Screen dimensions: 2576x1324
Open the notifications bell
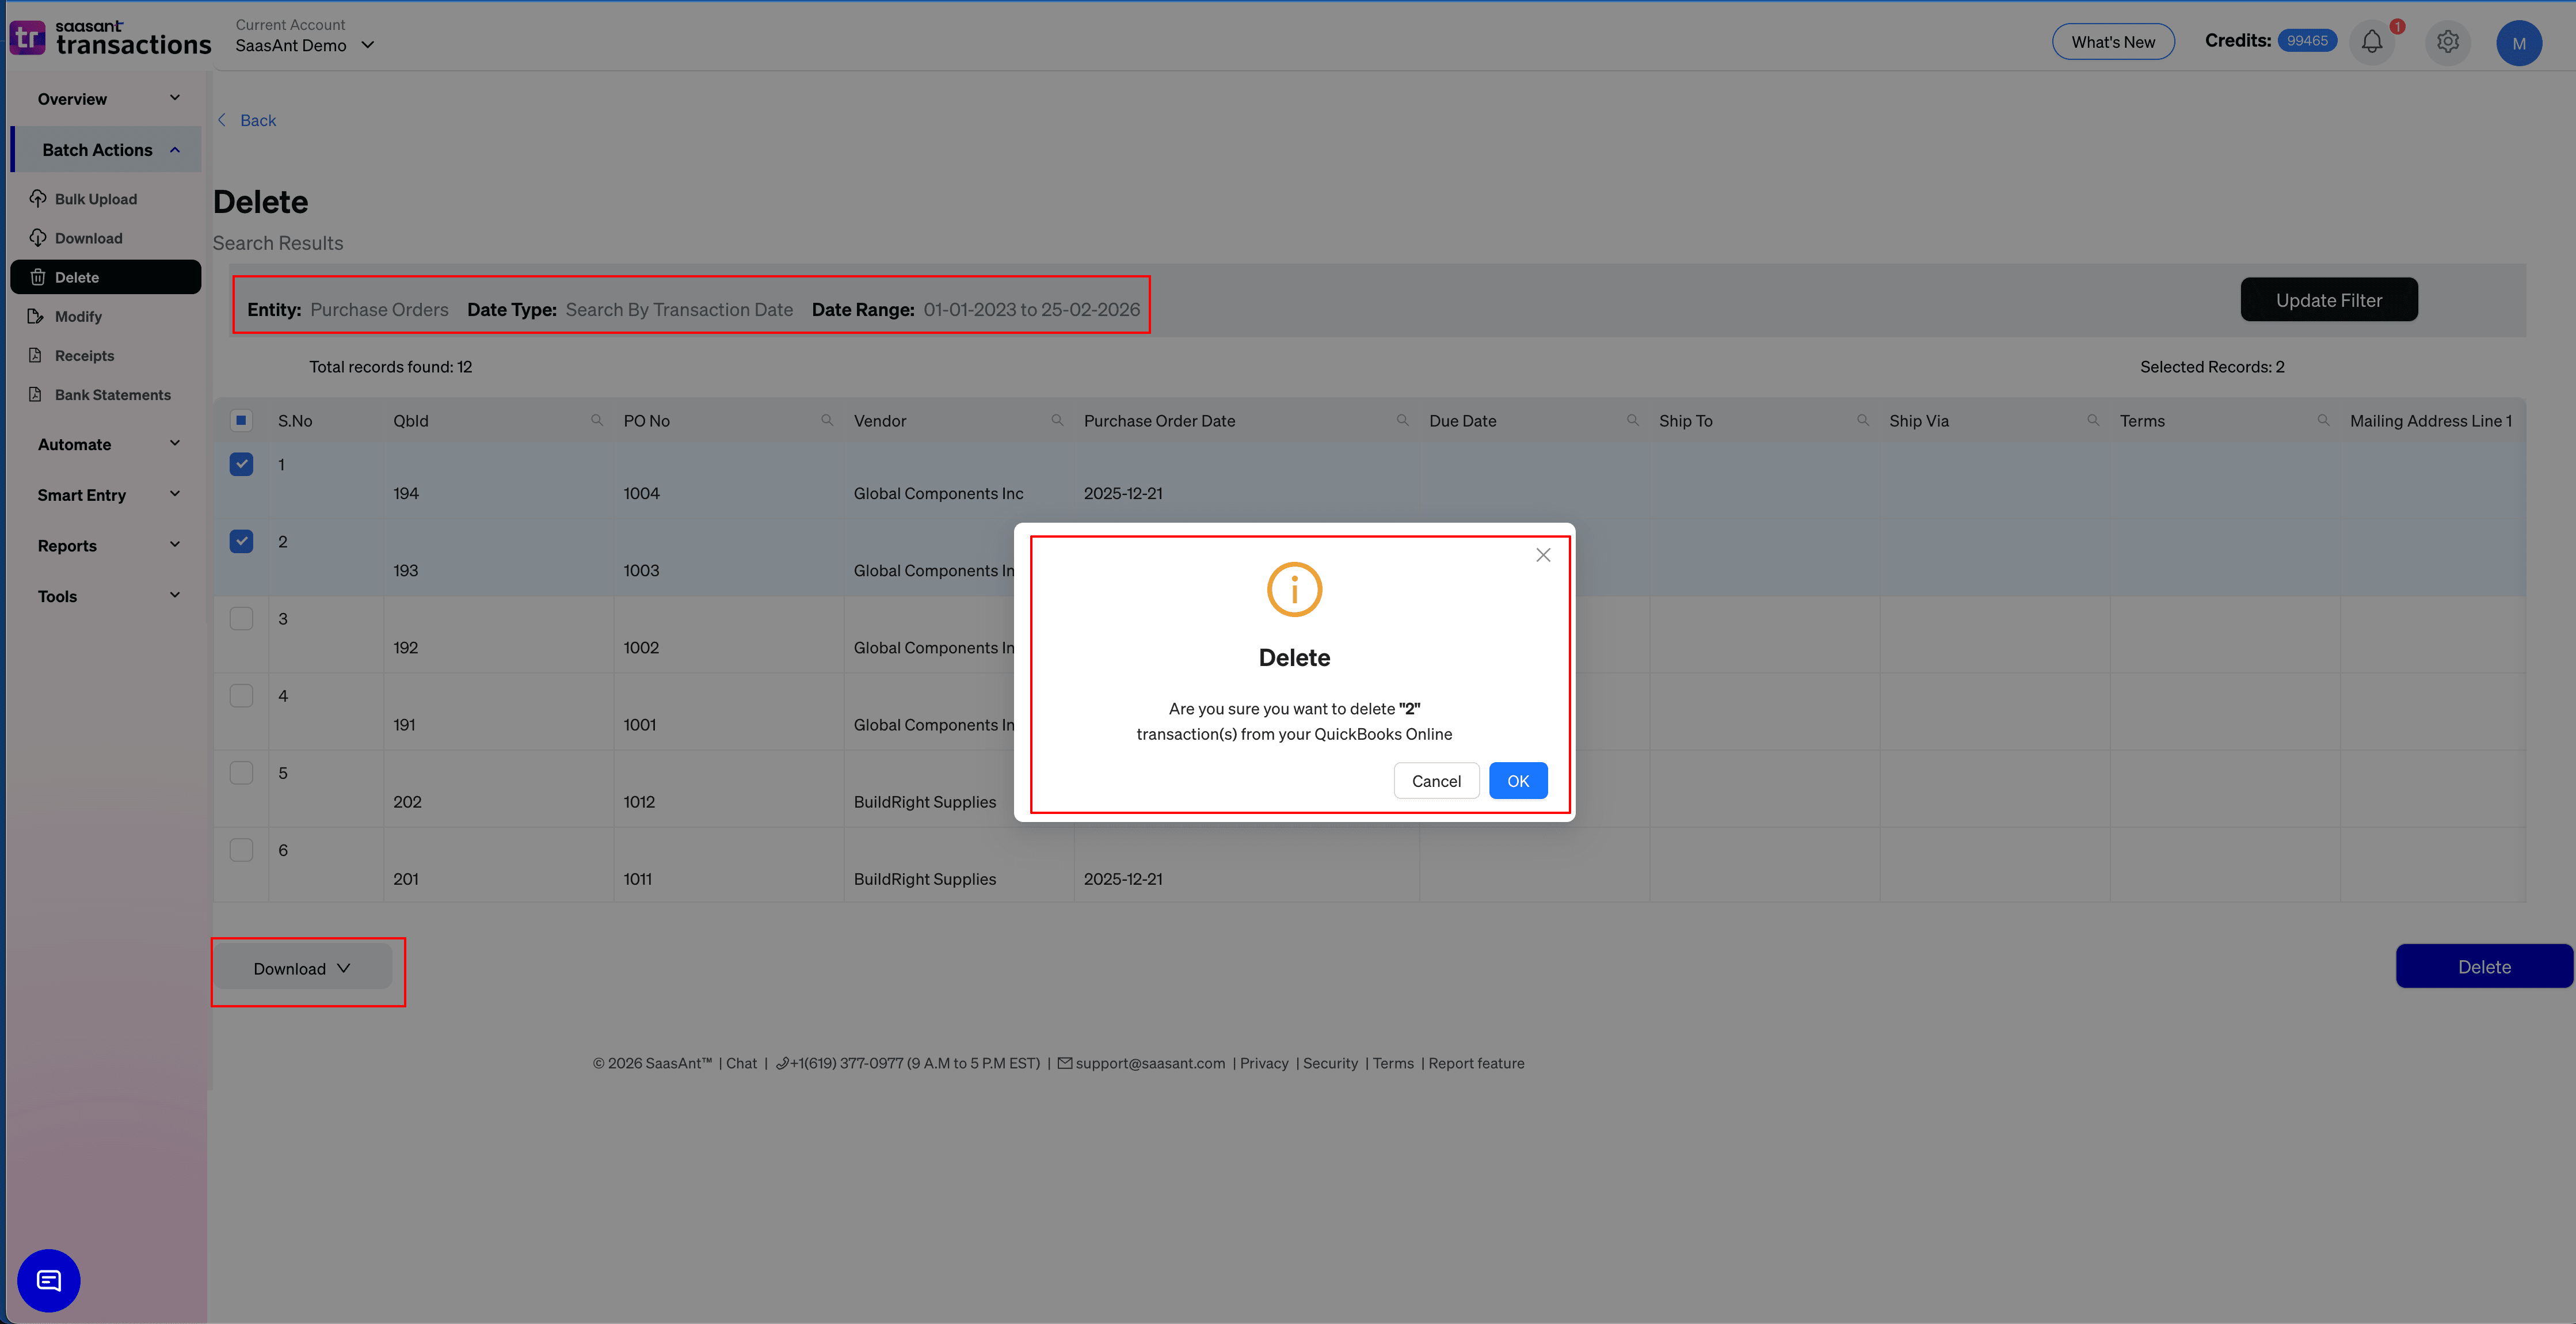tap(2372, 41)
